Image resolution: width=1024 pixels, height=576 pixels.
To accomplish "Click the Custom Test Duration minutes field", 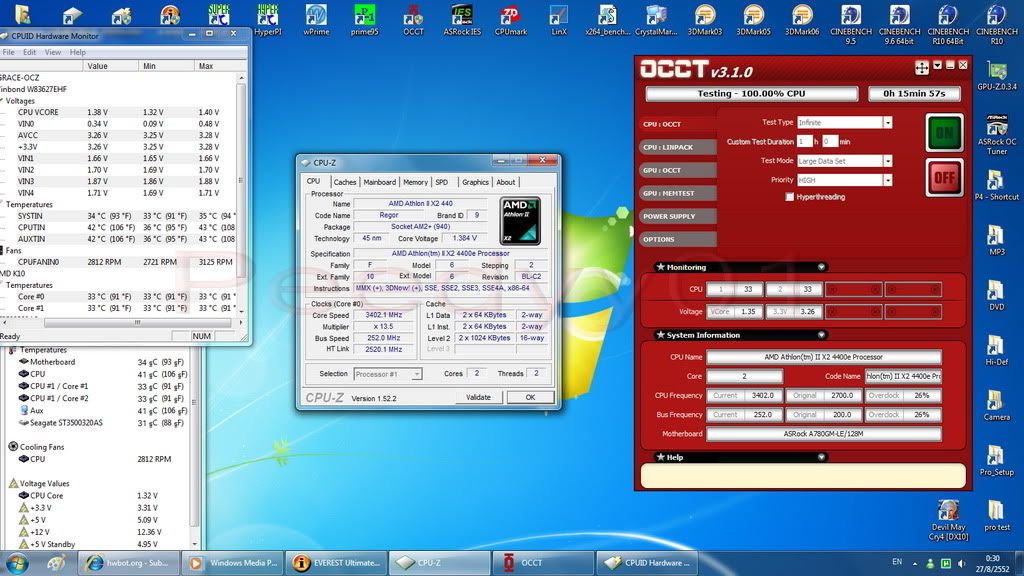I will coord(829,141).
